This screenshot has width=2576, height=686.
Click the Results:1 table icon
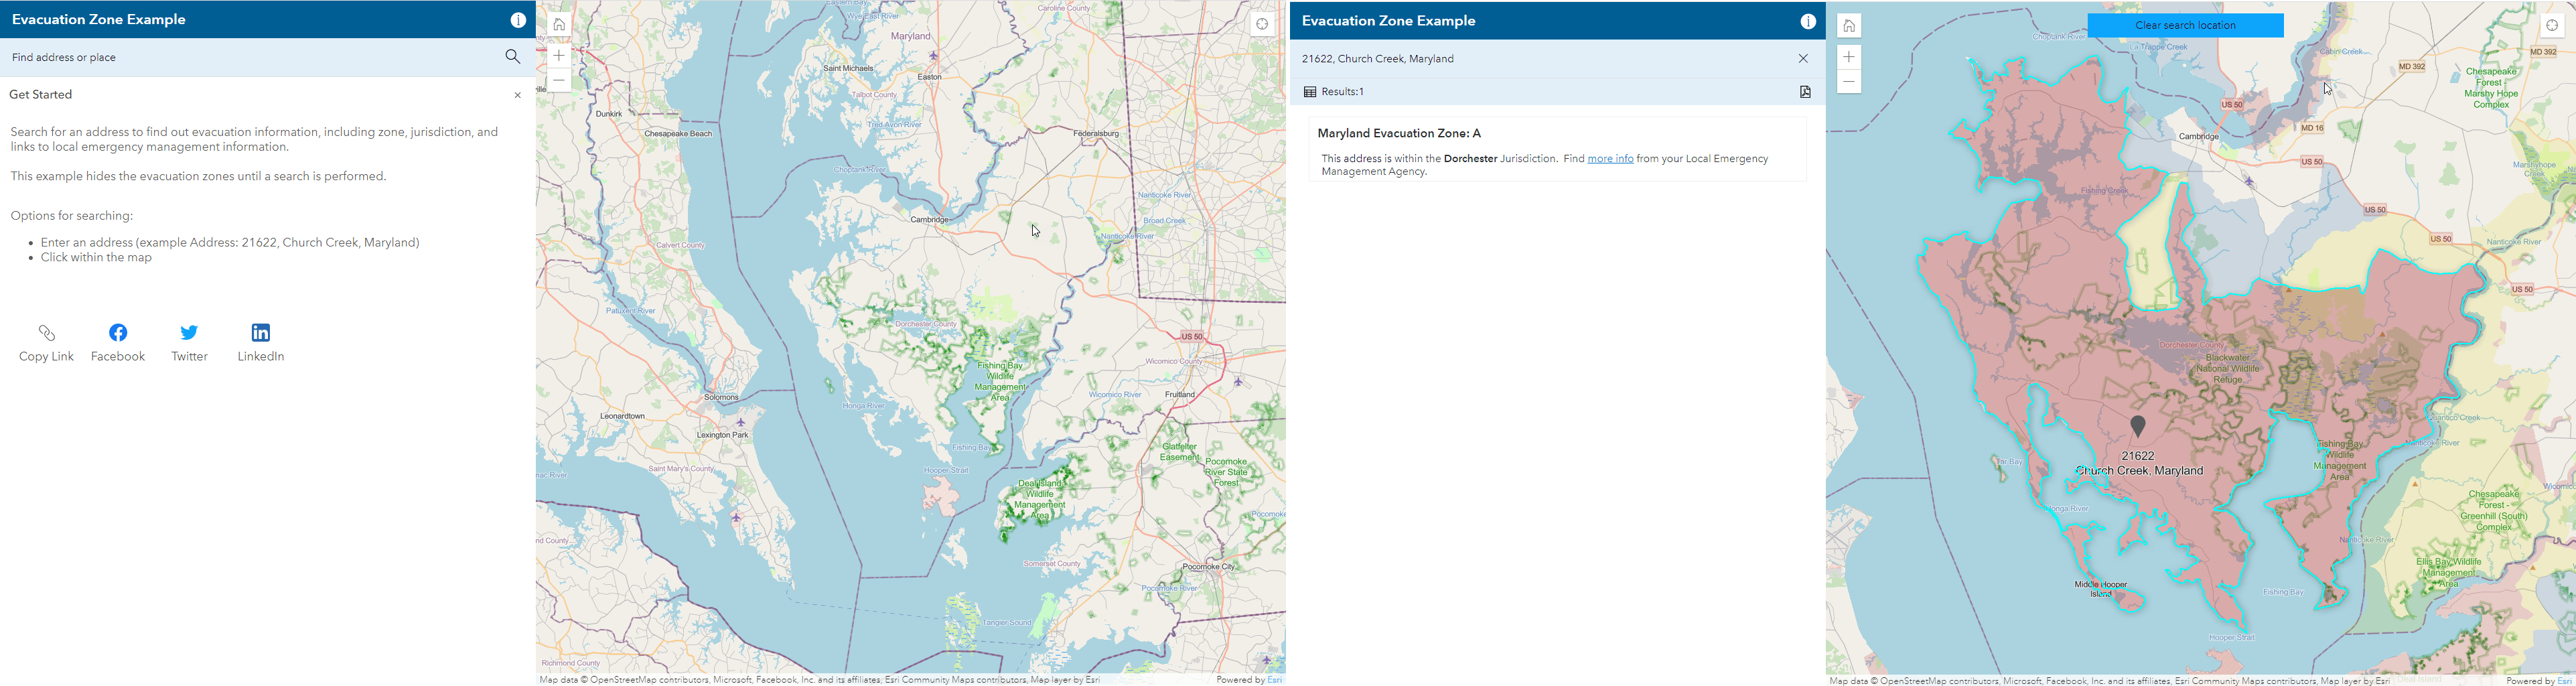(x=1309, y=92)
